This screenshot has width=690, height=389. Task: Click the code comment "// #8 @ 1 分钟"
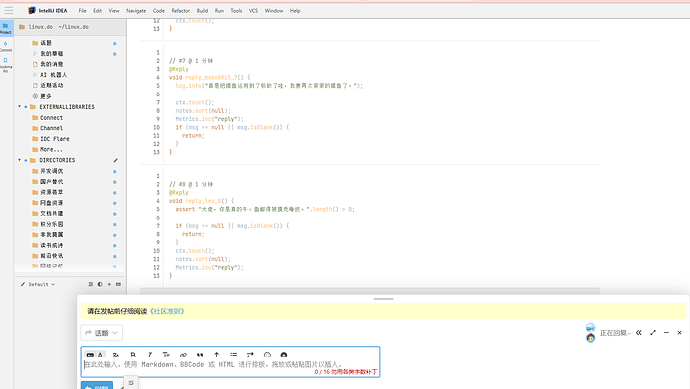191,184
